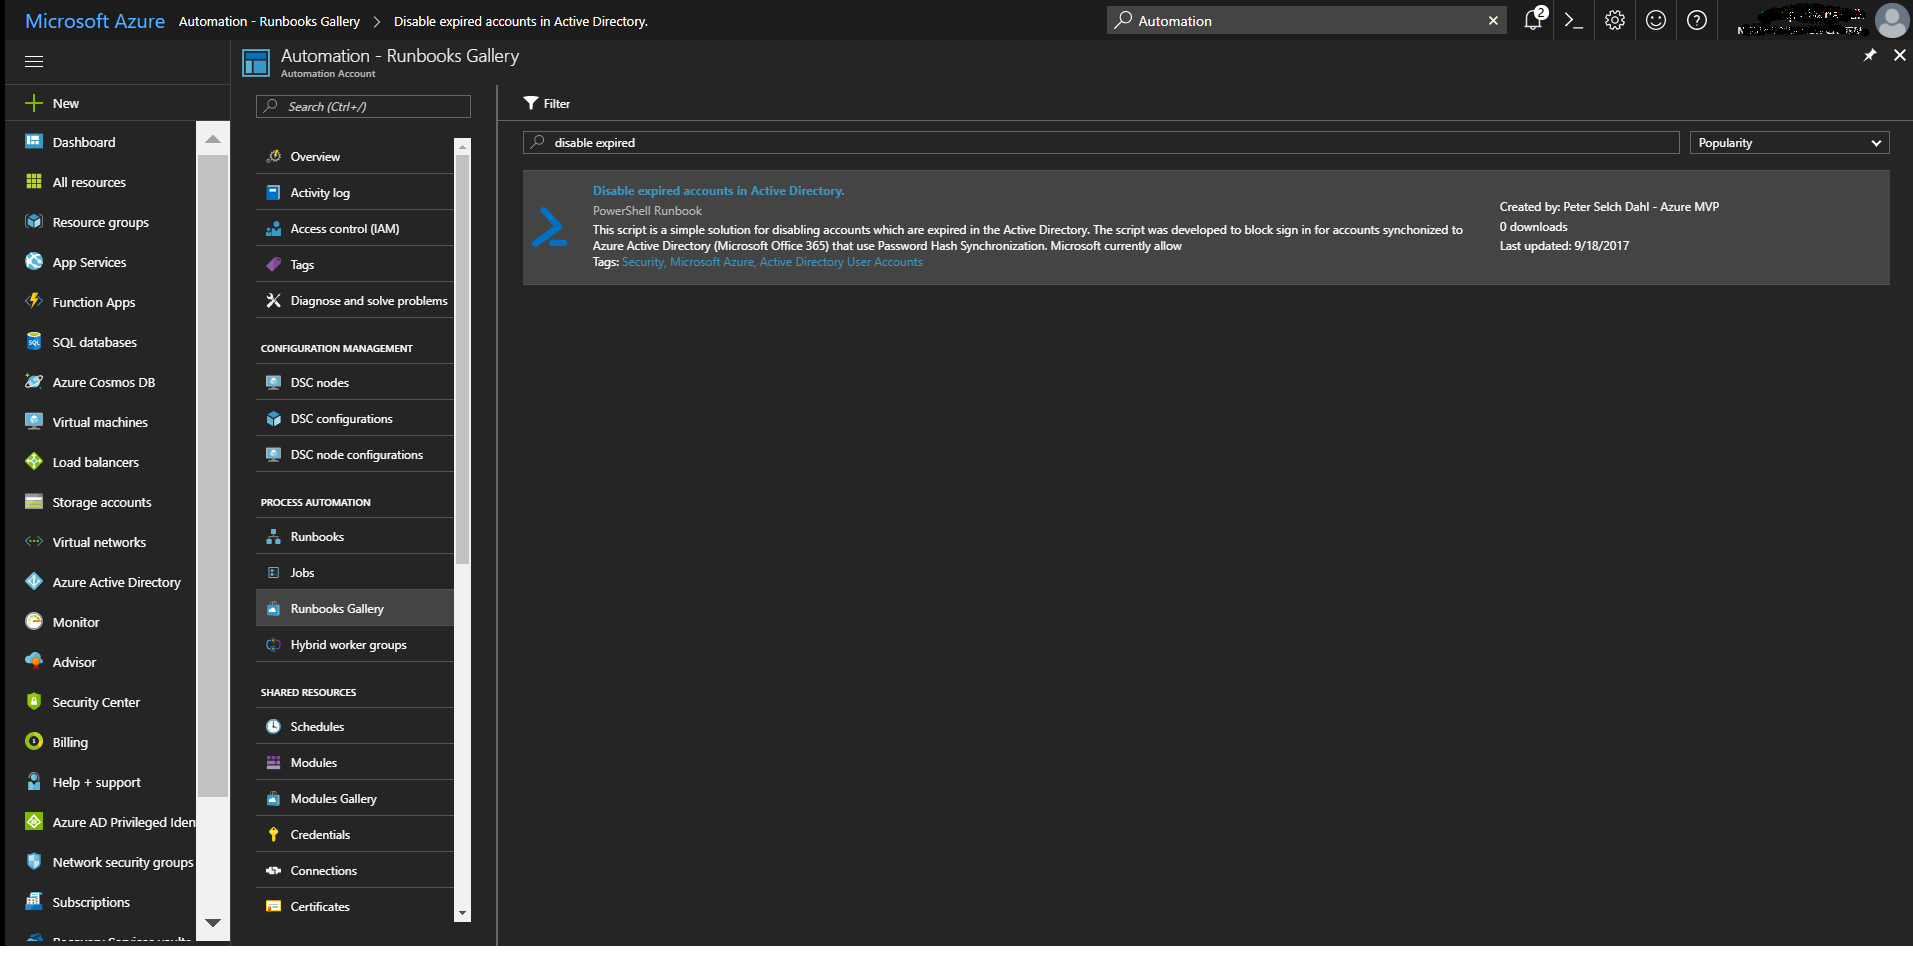Open portal settings gear icon
Screen dimensions: 1913x953
click(x=1615, y=20)
